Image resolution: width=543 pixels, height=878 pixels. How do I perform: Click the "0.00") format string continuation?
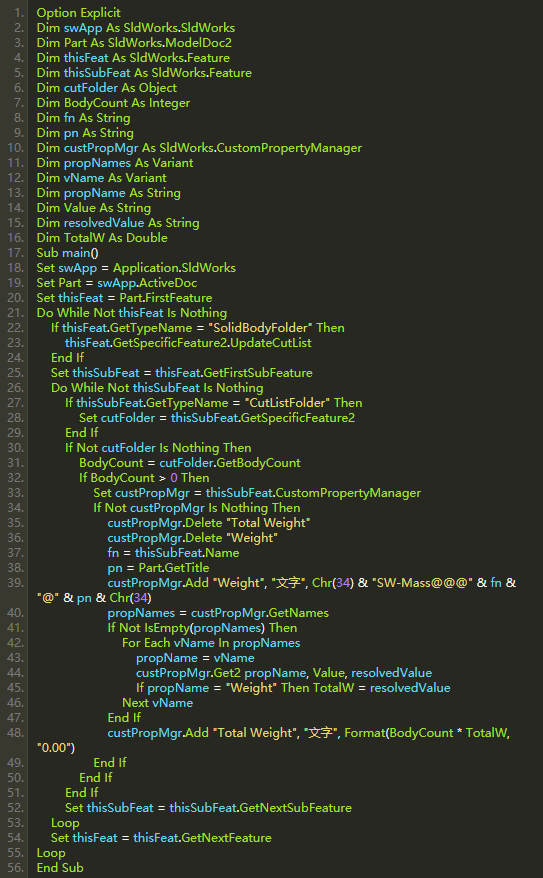[55, 748]
